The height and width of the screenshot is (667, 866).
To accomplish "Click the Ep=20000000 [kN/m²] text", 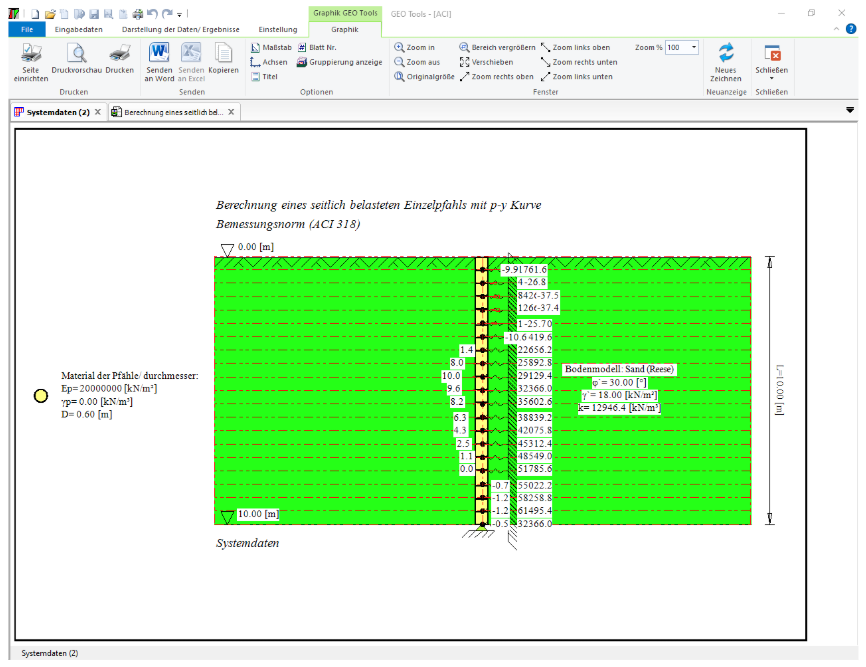I will 109,389.
